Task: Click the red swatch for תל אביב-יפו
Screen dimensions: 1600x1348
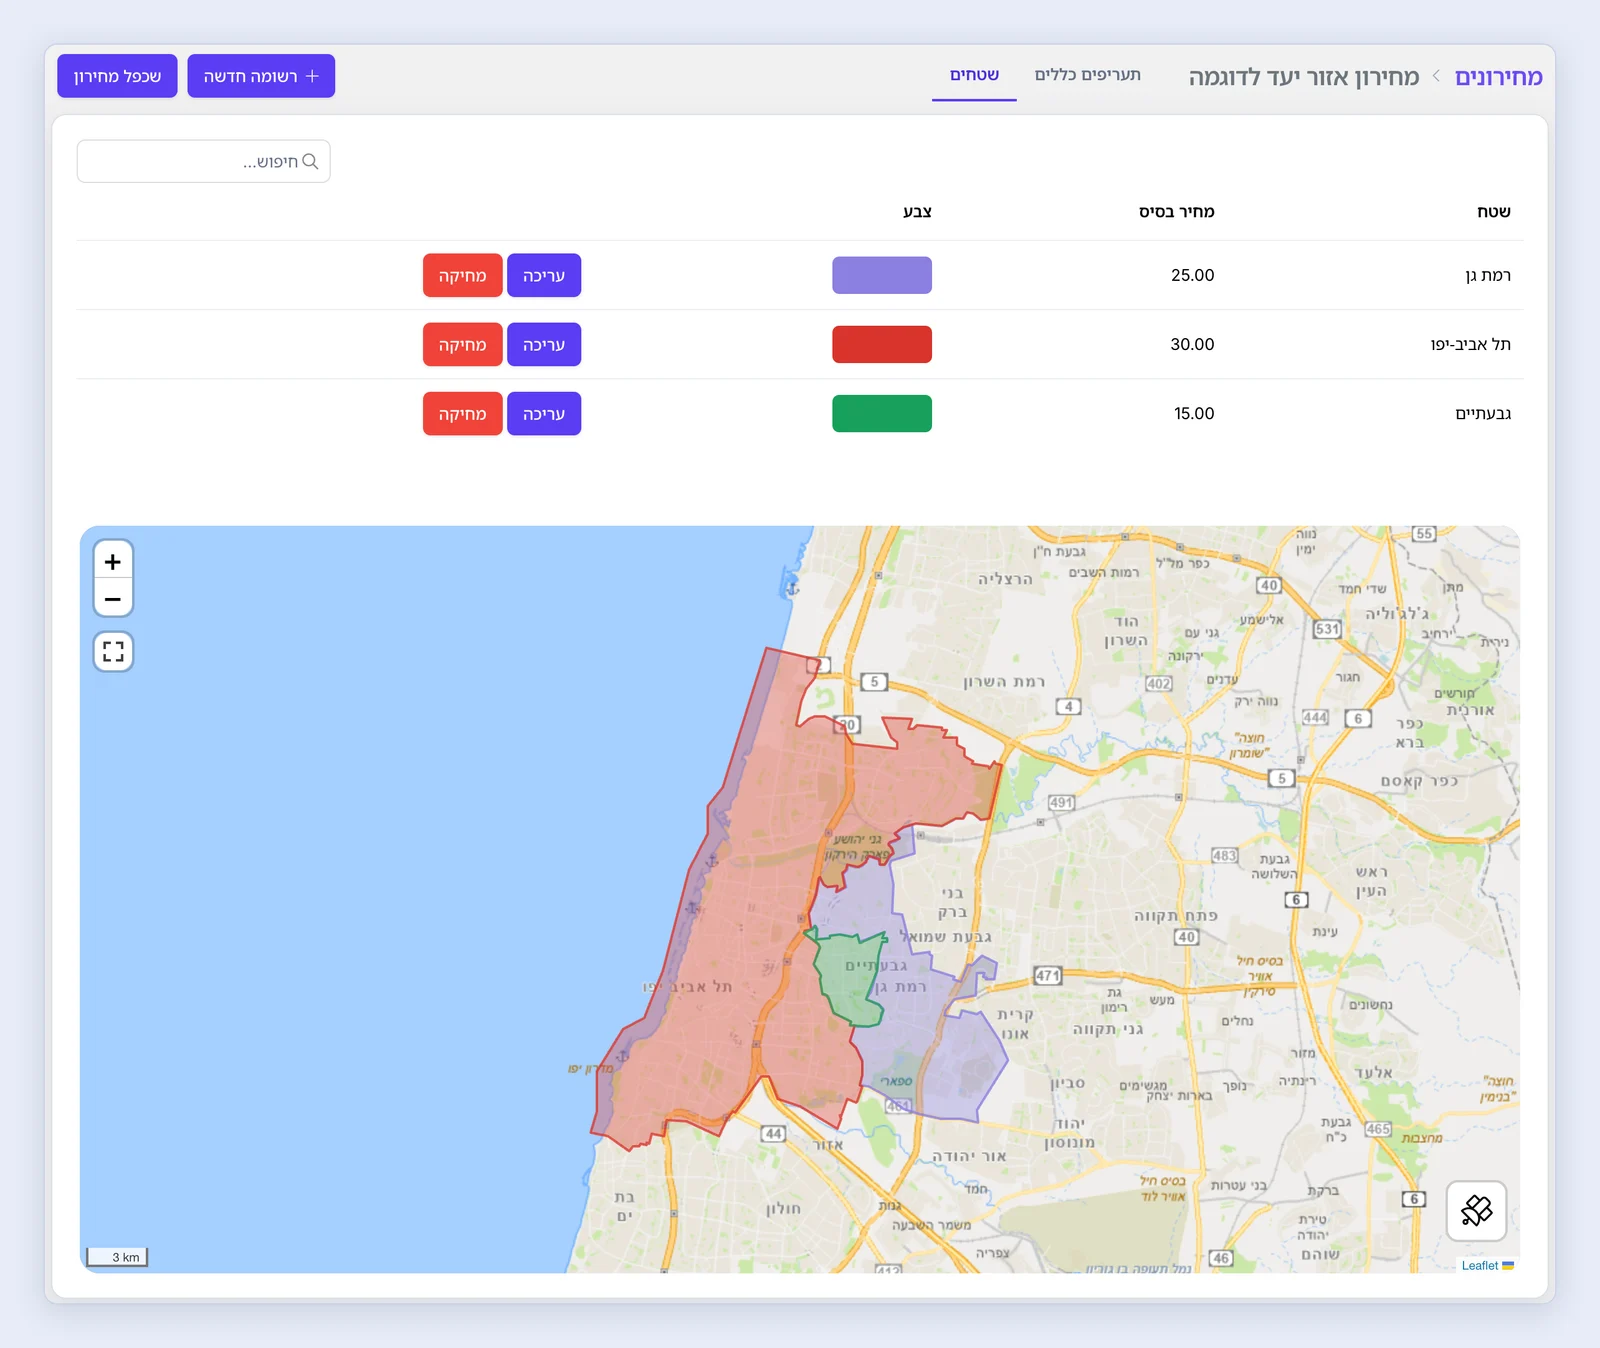Action: coord(882,344)
